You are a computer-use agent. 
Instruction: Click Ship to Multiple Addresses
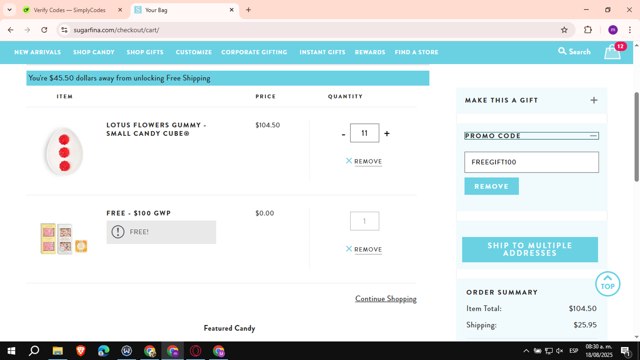530,249
